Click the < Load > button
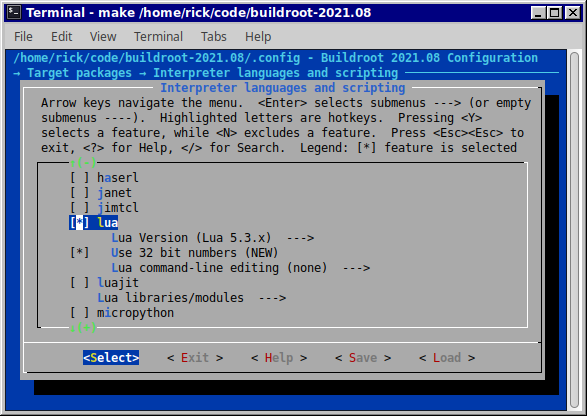 coord(447,358)
